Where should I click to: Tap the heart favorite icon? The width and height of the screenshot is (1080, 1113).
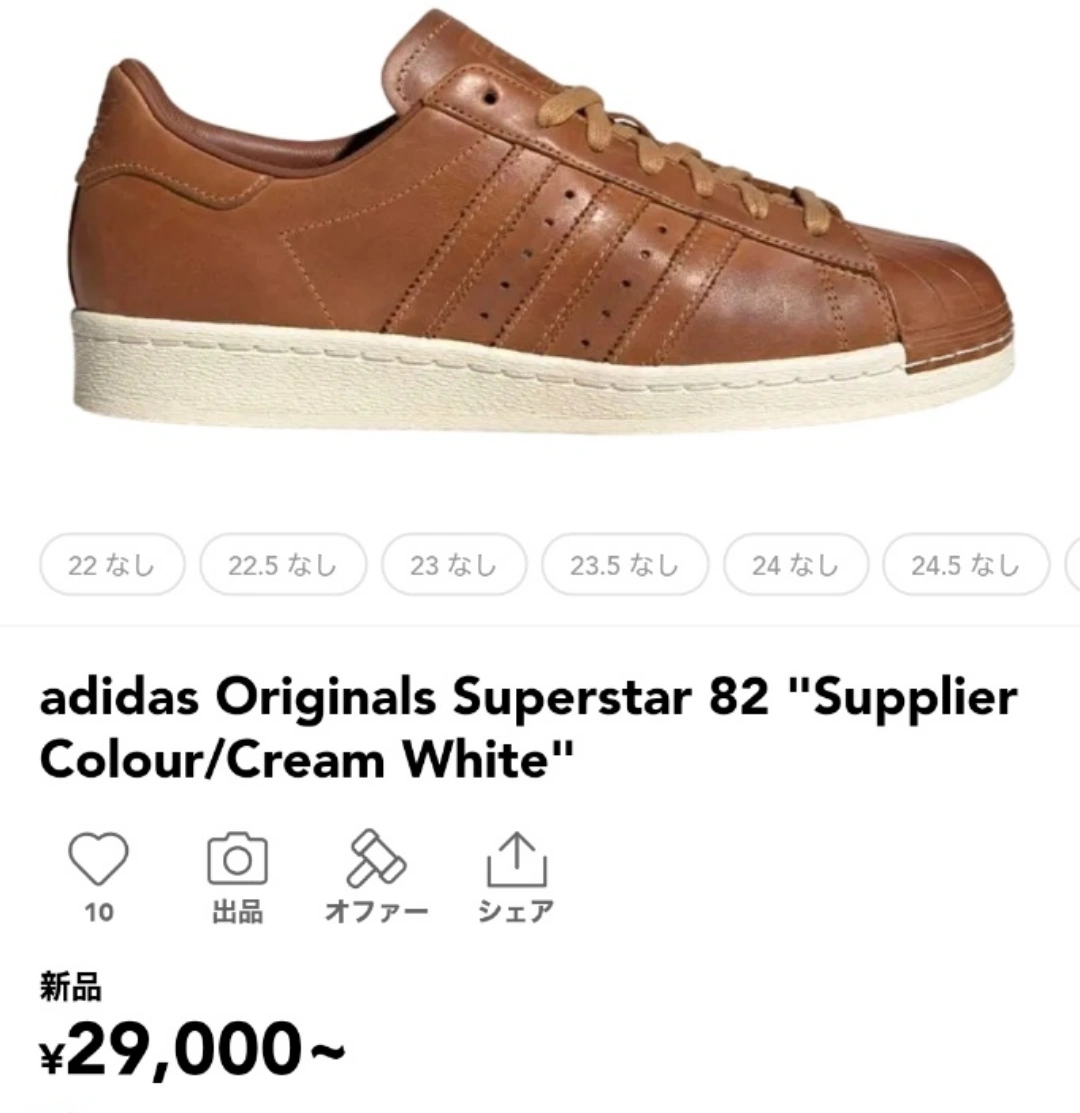pos(99,859)
